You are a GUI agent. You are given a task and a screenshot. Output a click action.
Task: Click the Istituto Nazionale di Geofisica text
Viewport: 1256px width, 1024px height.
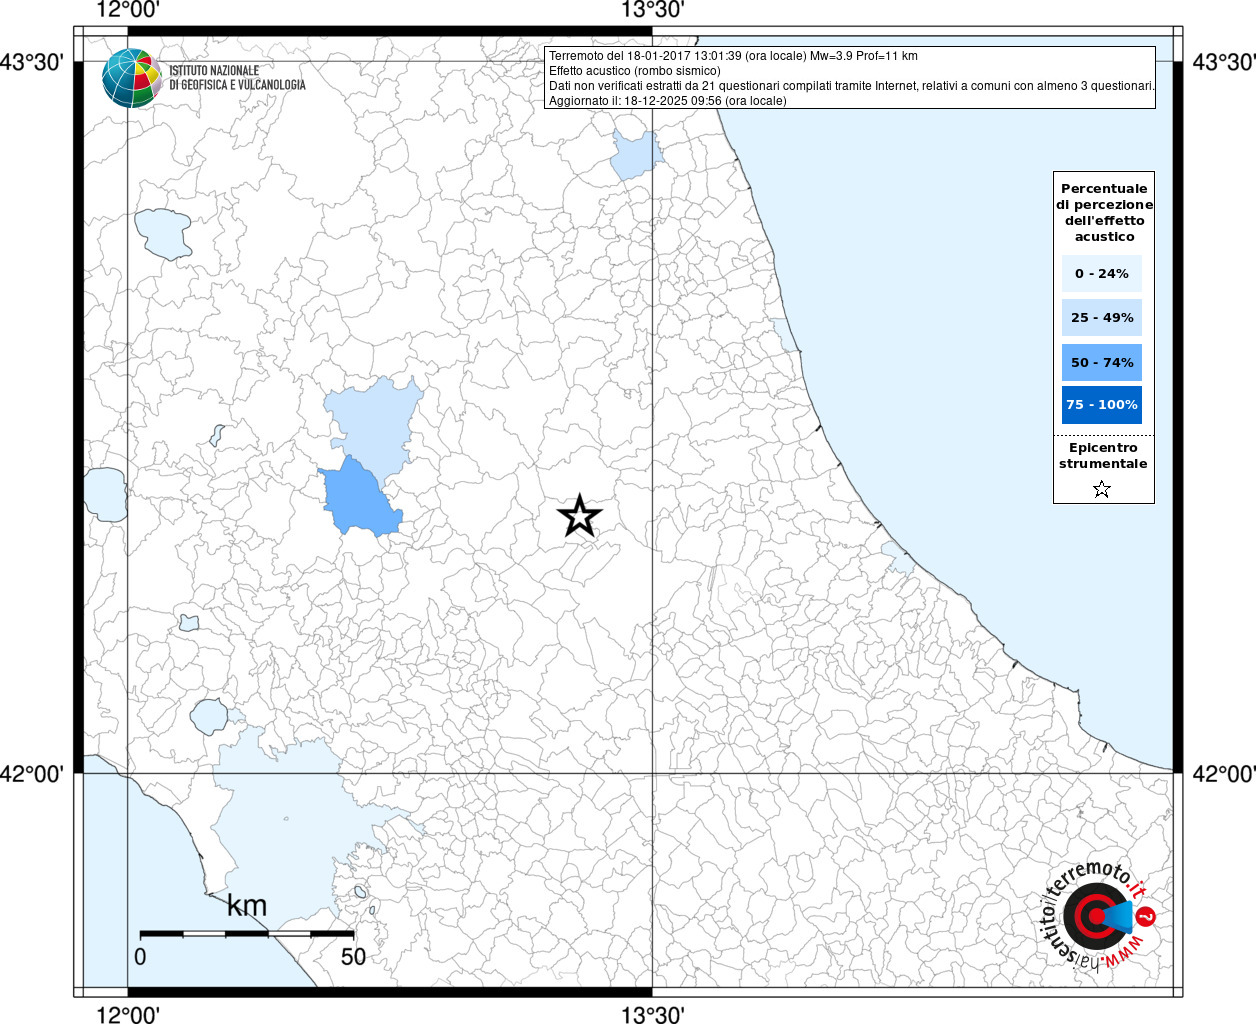[237, 78]
